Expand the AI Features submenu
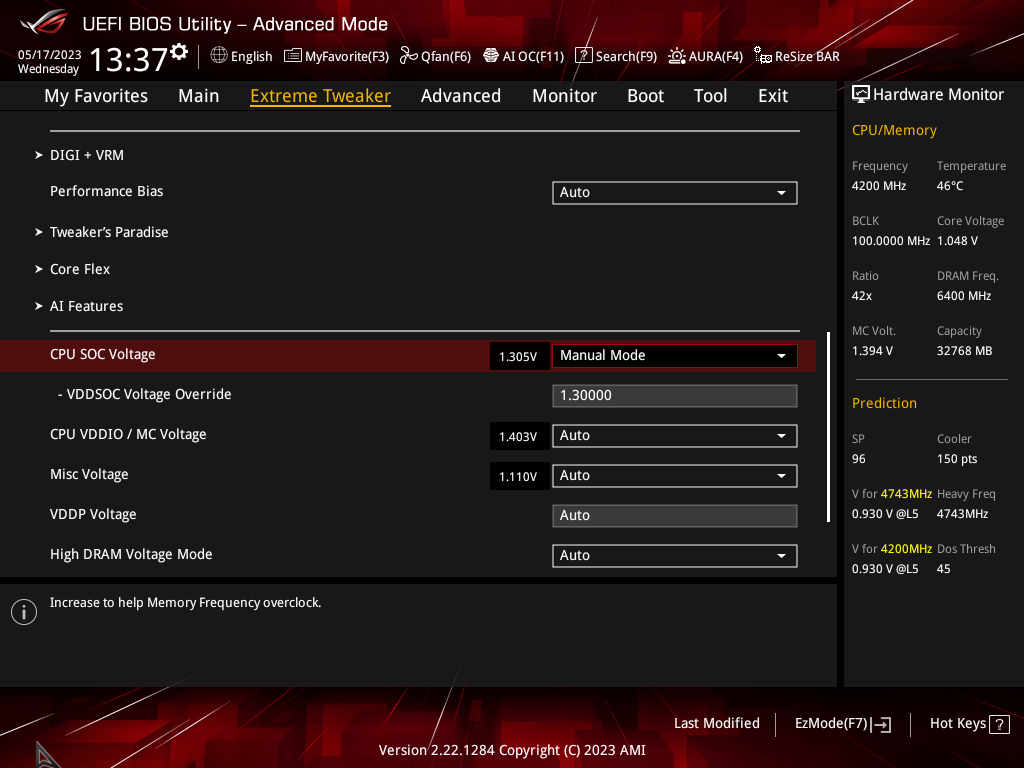This screenshot has height=768, width=1024. pos(86,306)
